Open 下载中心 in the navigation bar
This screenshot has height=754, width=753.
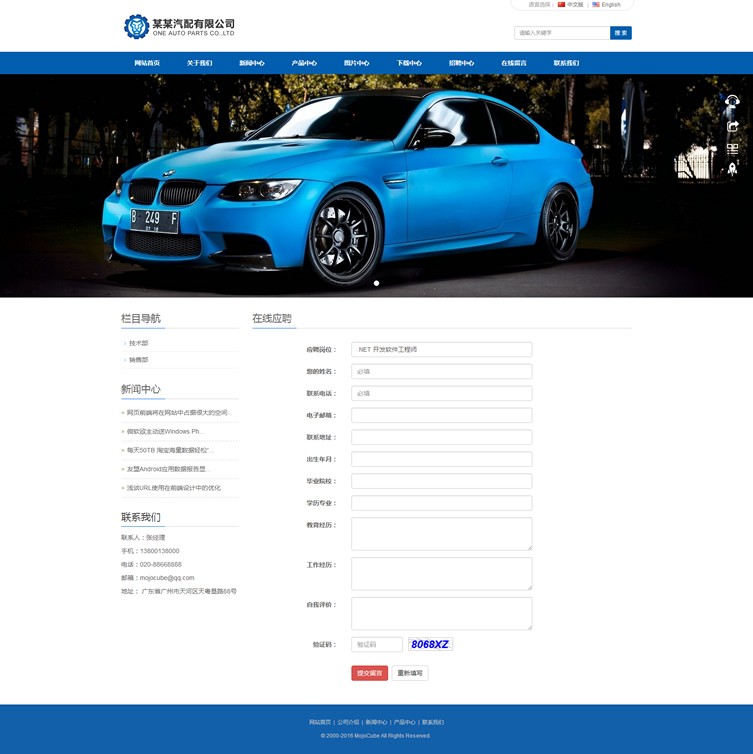[x=409, y=63]
